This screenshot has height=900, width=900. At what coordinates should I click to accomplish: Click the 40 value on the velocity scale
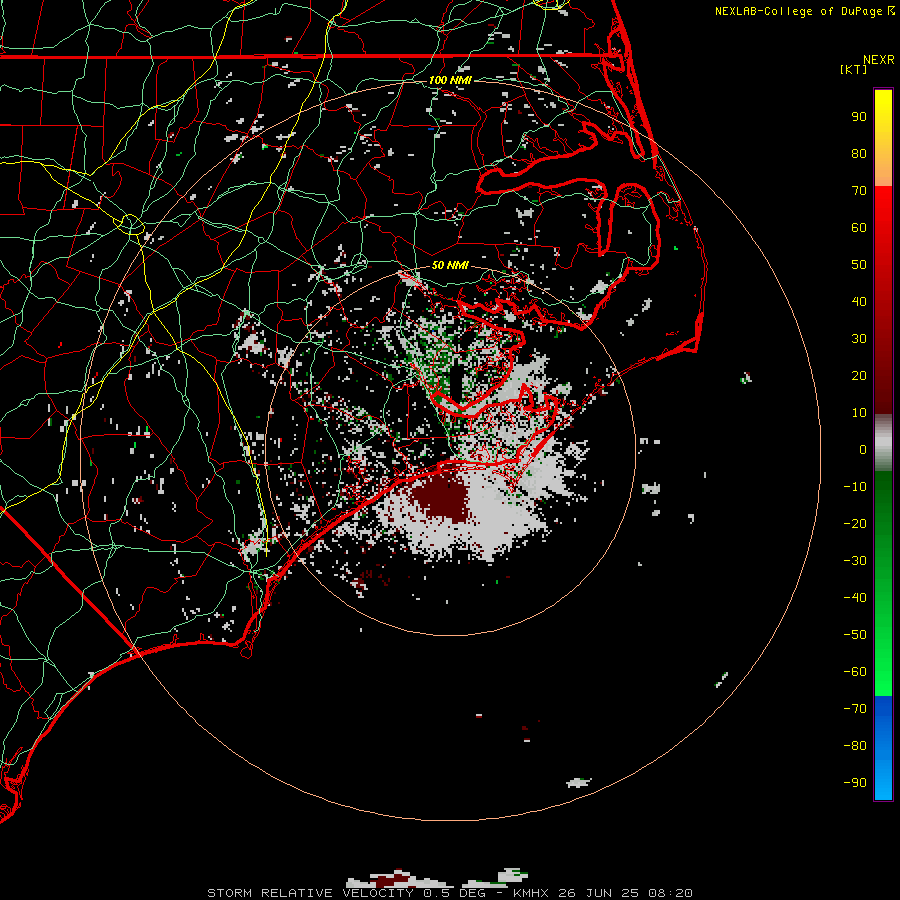(859, 301)
